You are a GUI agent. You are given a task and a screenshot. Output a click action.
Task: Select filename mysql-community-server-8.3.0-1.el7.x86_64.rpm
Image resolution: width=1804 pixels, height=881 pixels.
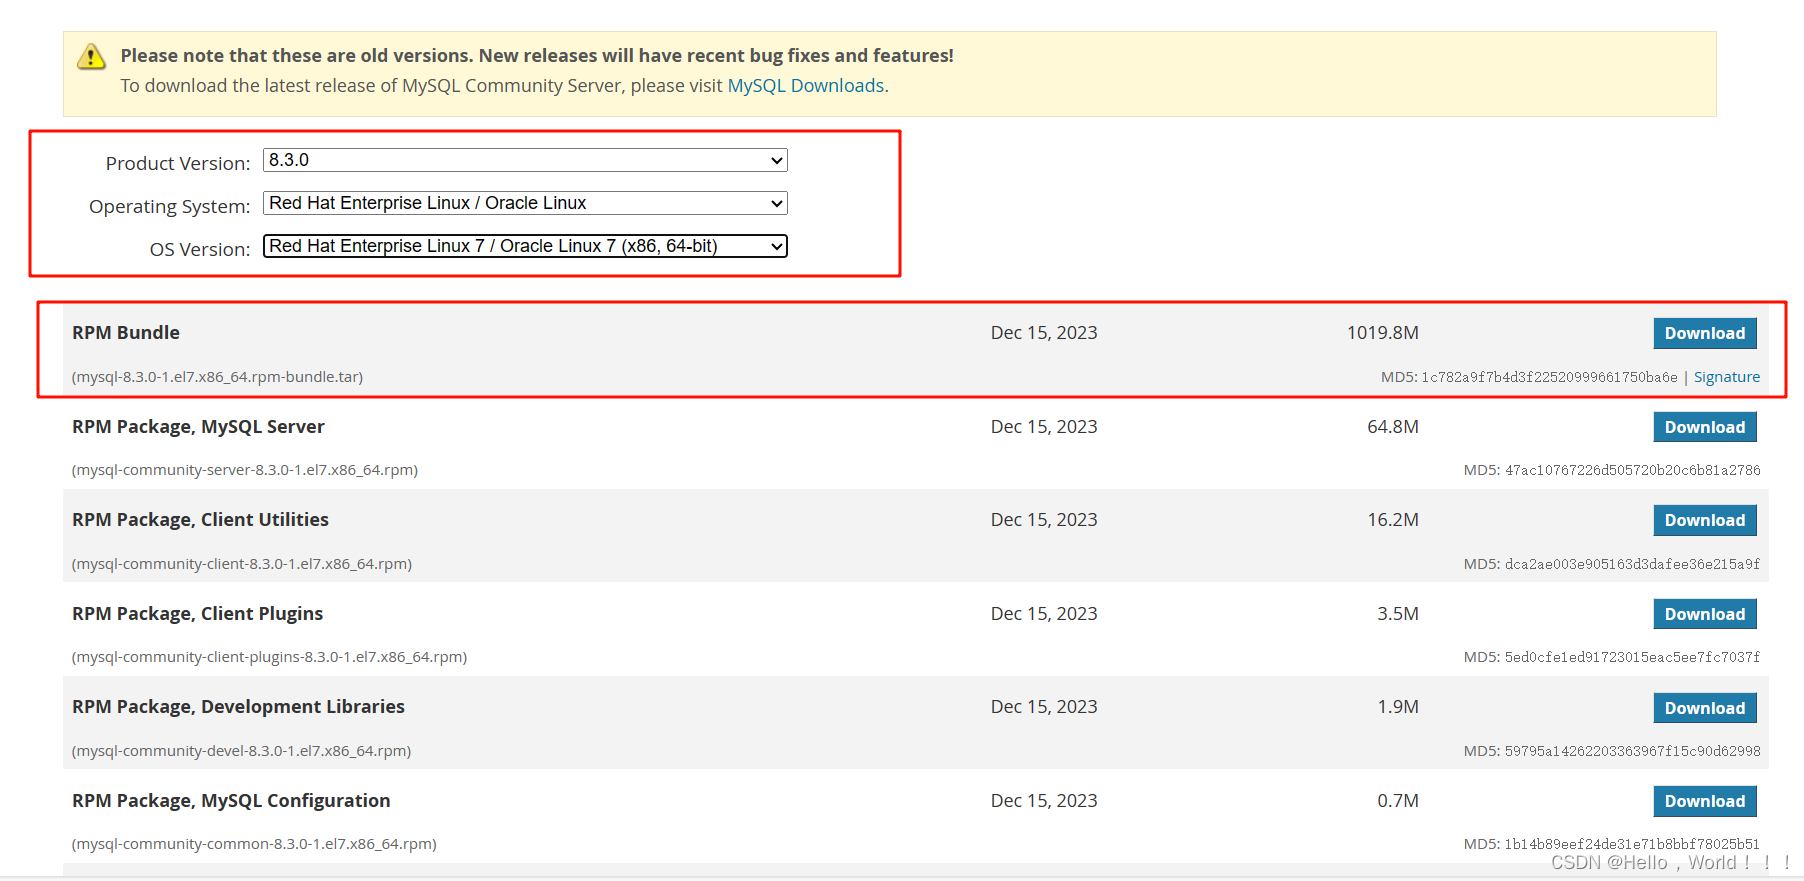[245, 470]
